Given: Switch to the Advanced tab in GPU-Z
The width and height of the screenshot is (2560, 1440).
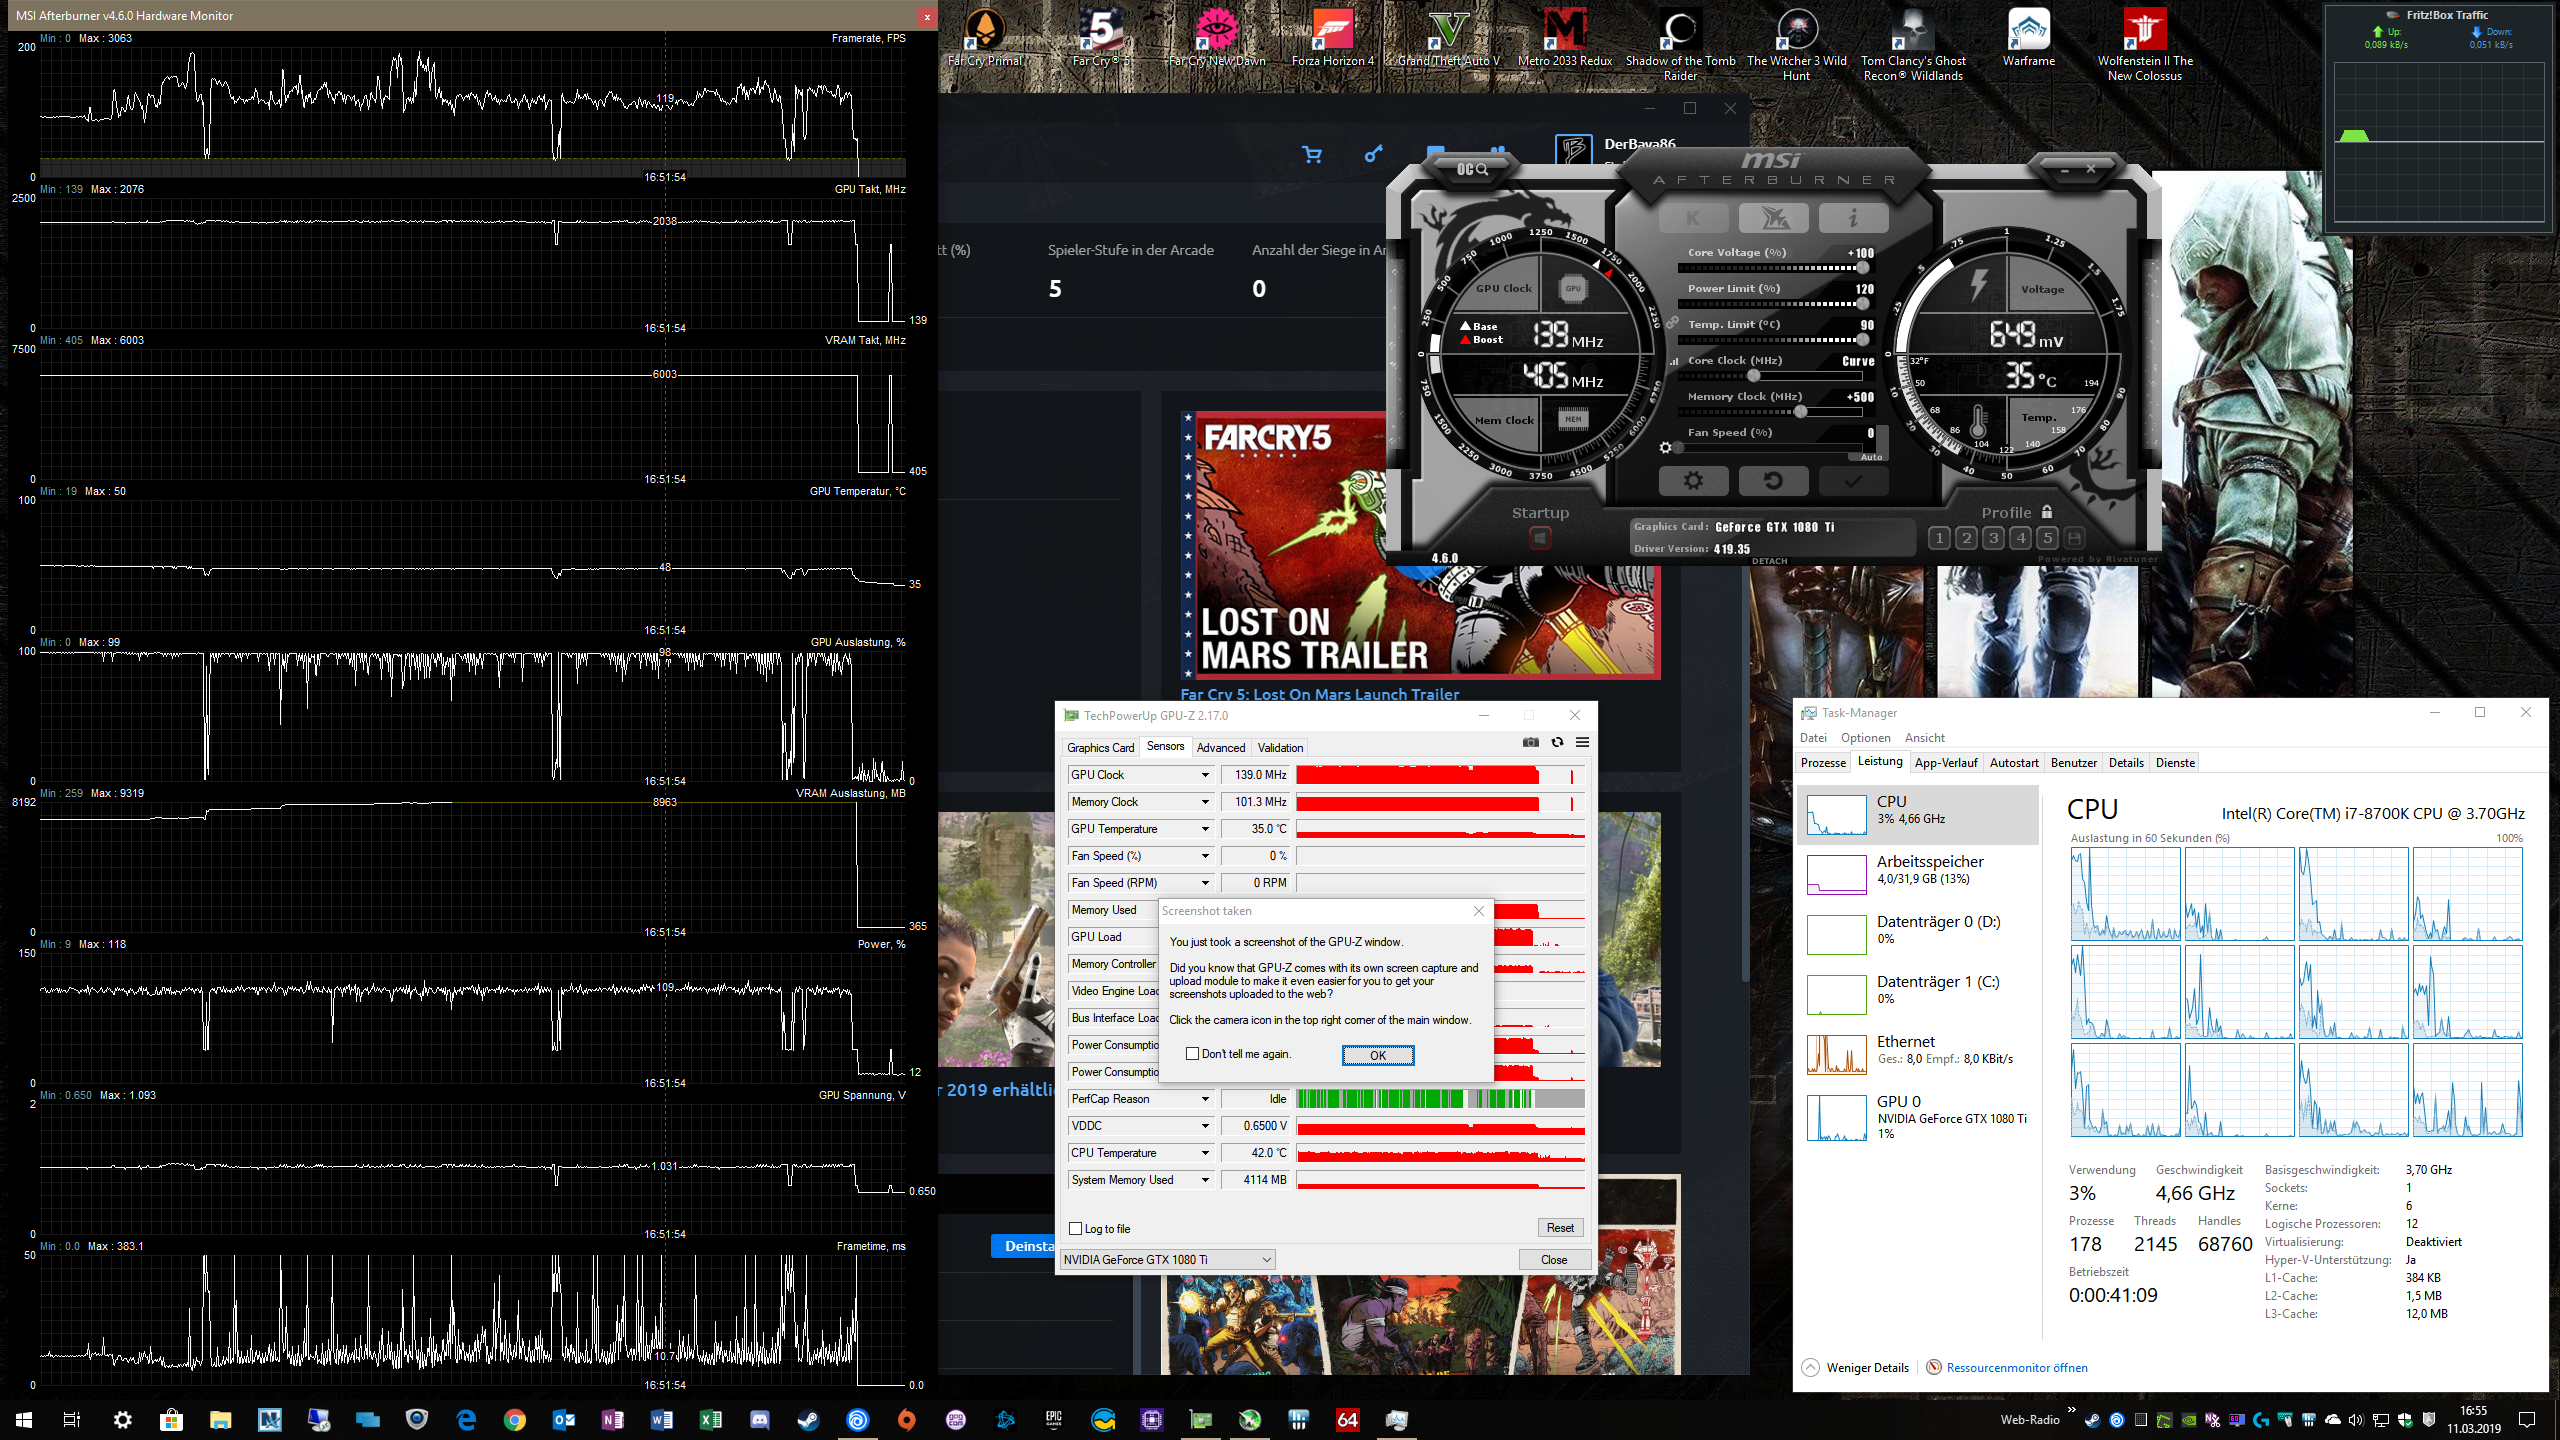Looking at the screenshot, I should point(1220,747).
